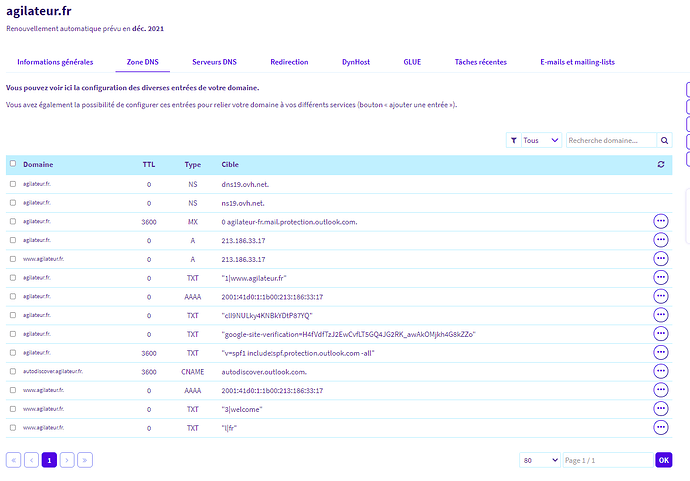Open actions menu for MX record row
The height and width of the screenshot is (481, 690).
click(661, 221)
